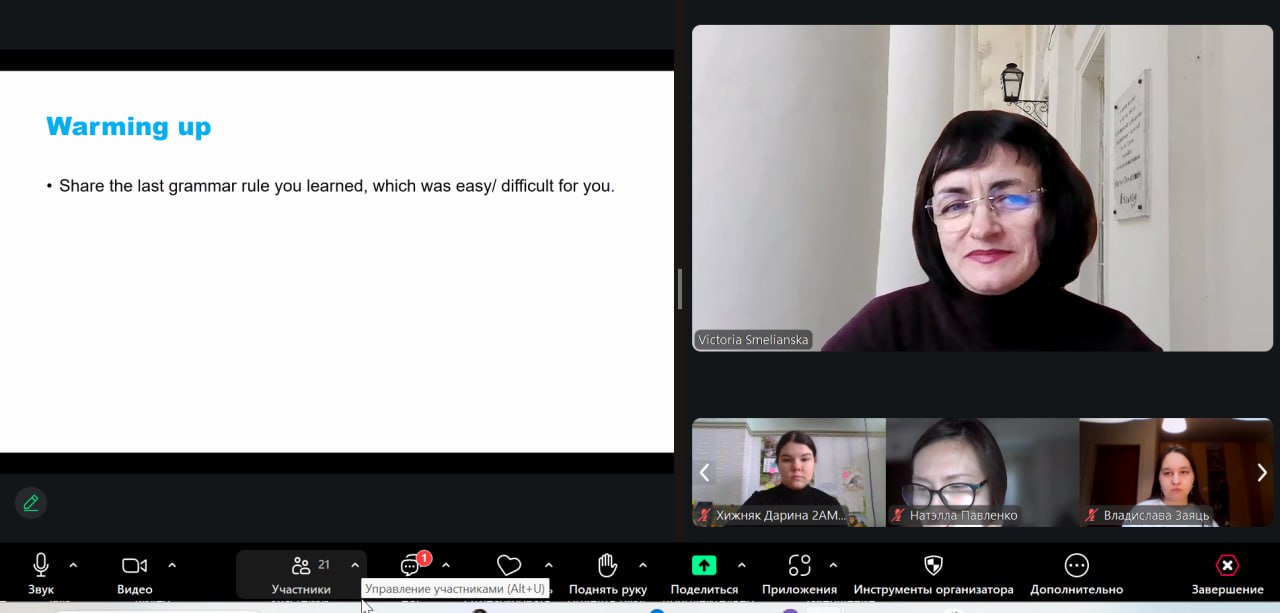The height and width of the screenshot is (613, 1280).
Task: Expand the arrow next to Участники count
Action: [x=355, y=565]
